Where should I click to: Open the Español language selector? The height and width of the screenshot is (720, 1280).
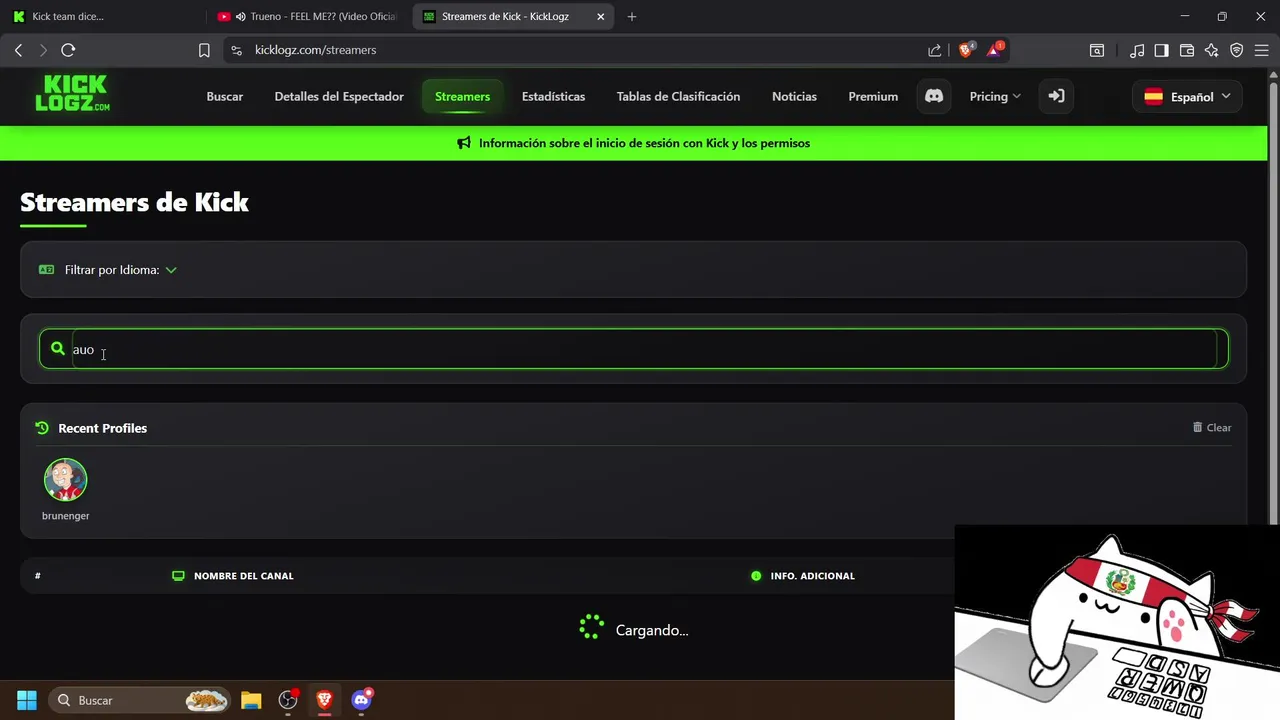1187,97
